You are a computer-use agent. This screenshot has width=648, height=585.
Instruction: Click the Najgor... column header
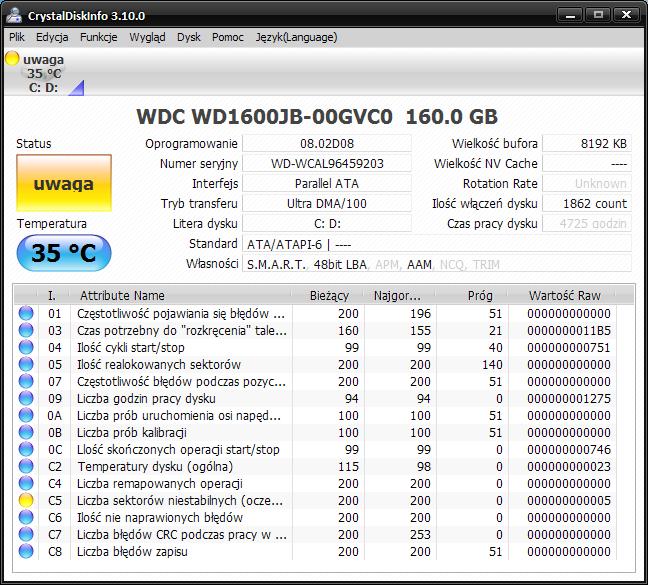[x=399, y=295]
